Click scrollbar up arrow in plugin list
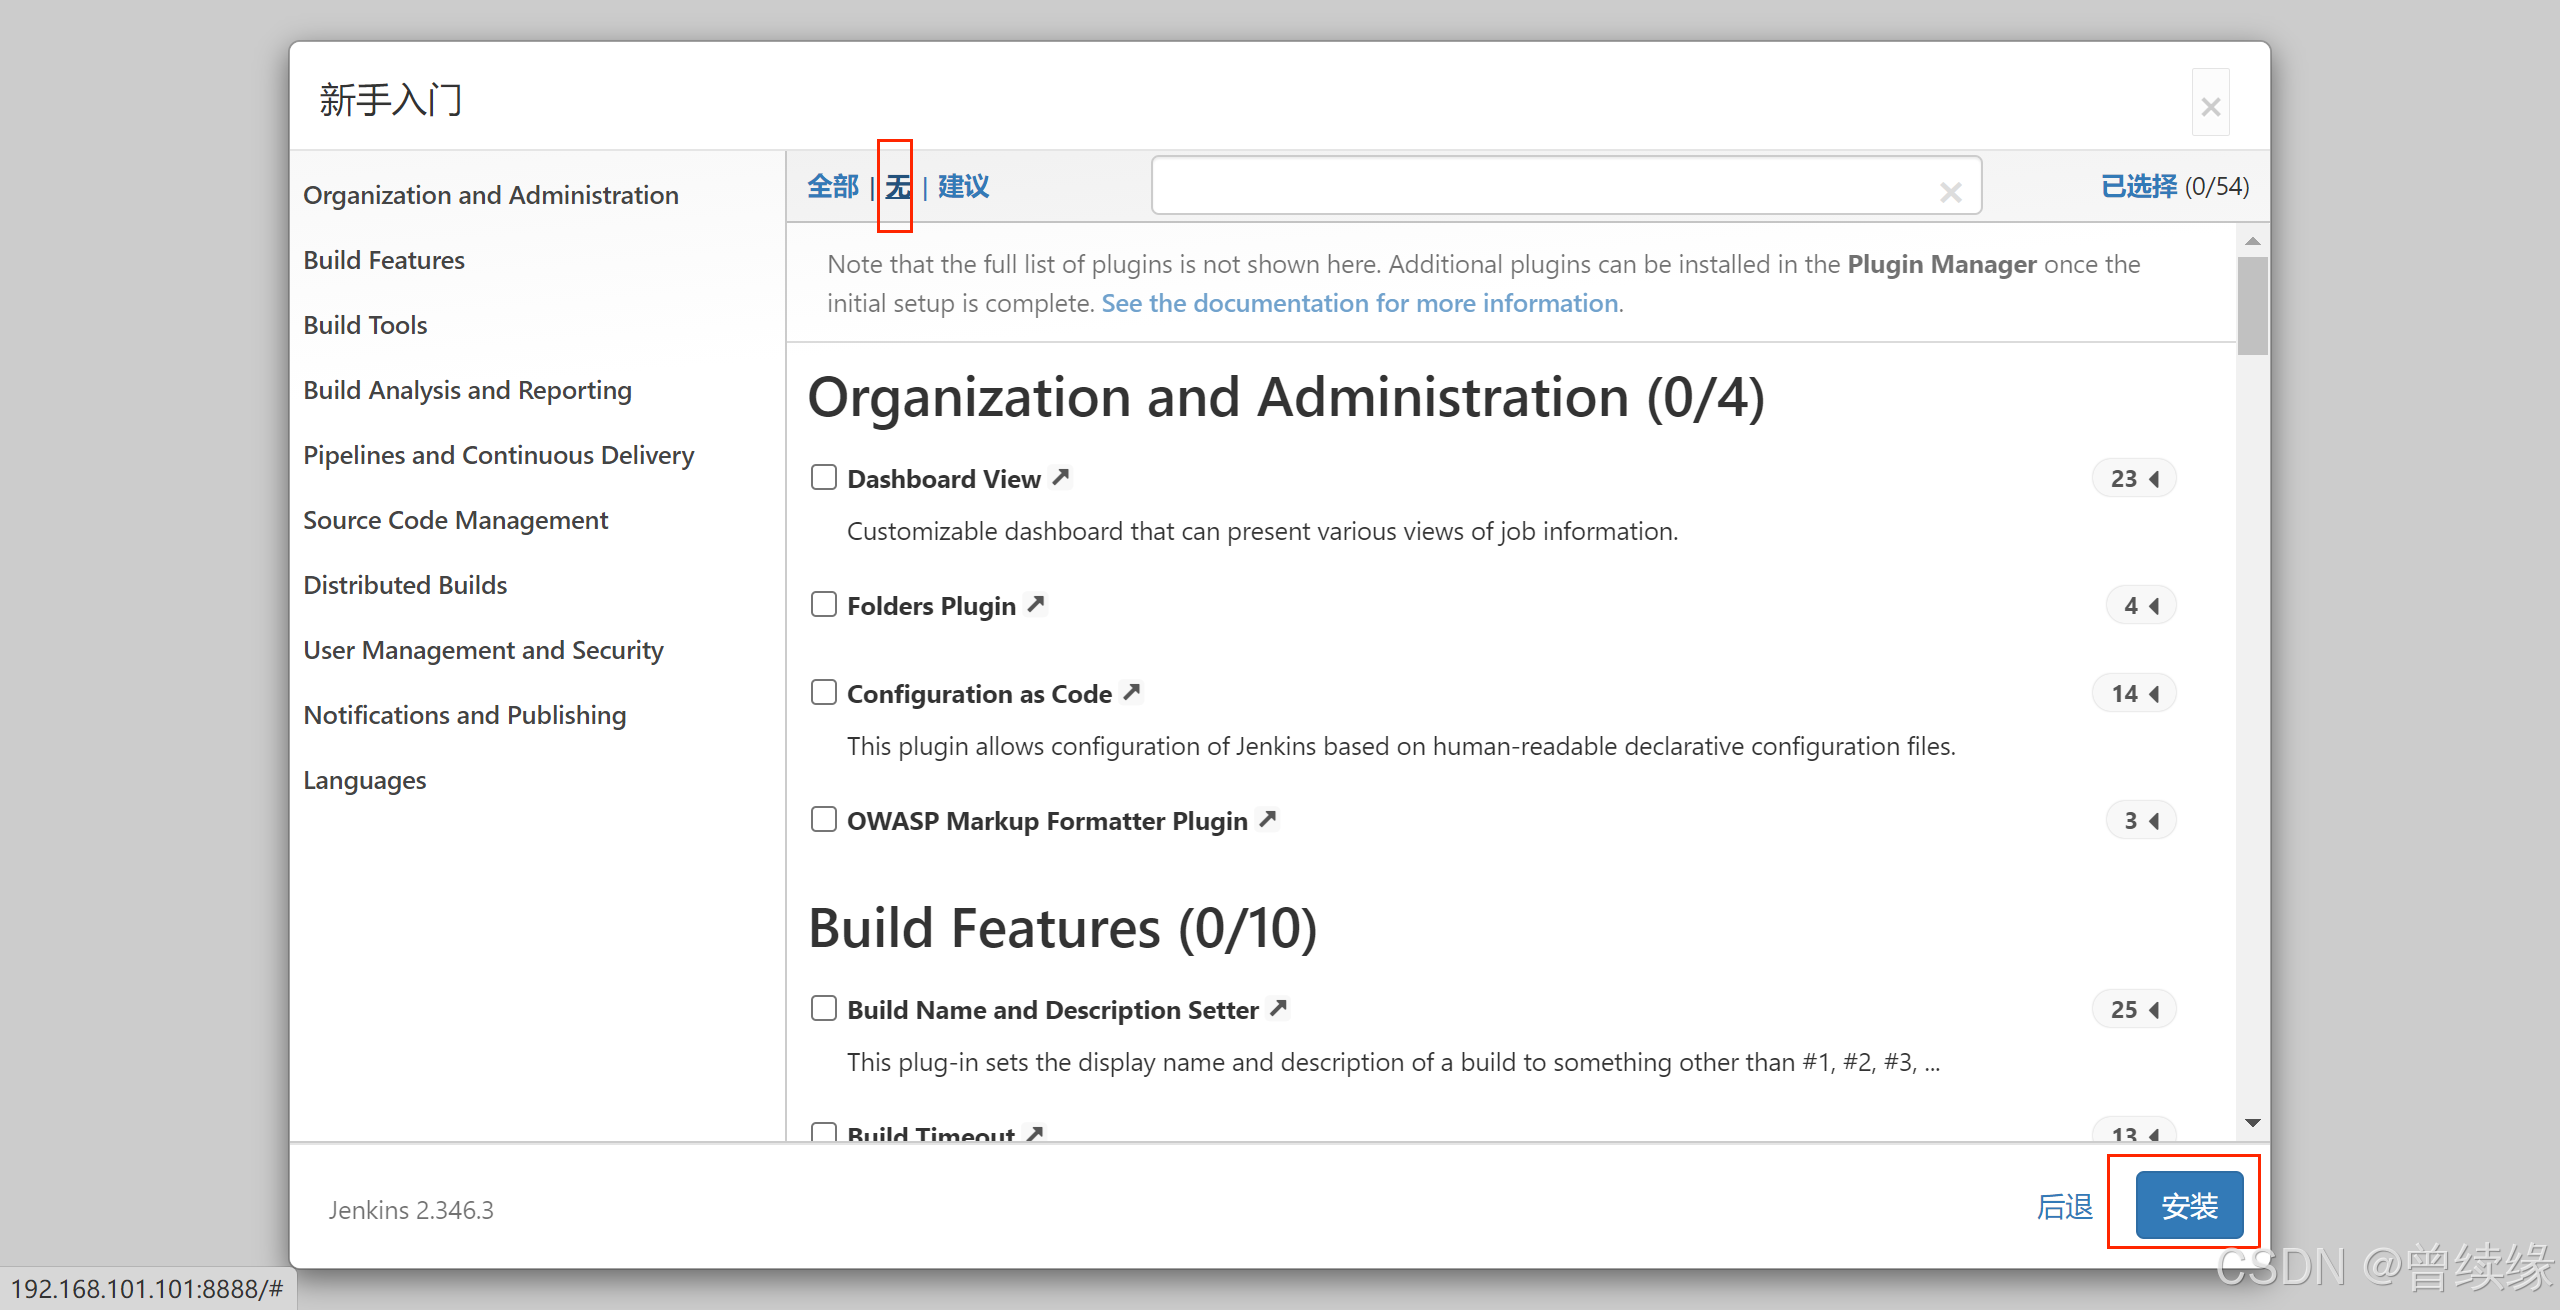The height and width of the screenshot is (1310, 2560). 2253,241
